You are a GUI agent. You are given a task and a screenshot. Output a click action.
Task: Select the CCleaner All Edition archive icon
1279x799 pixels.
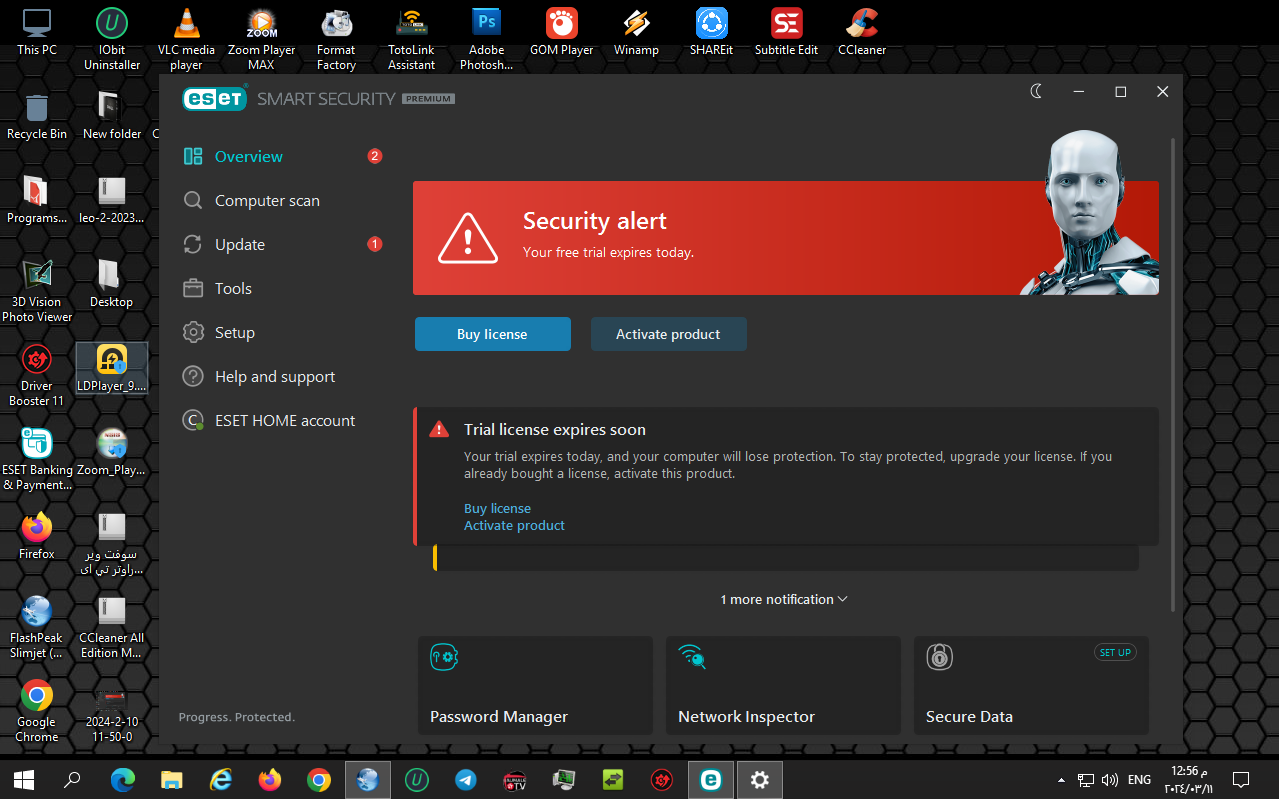tap(112, 627)
